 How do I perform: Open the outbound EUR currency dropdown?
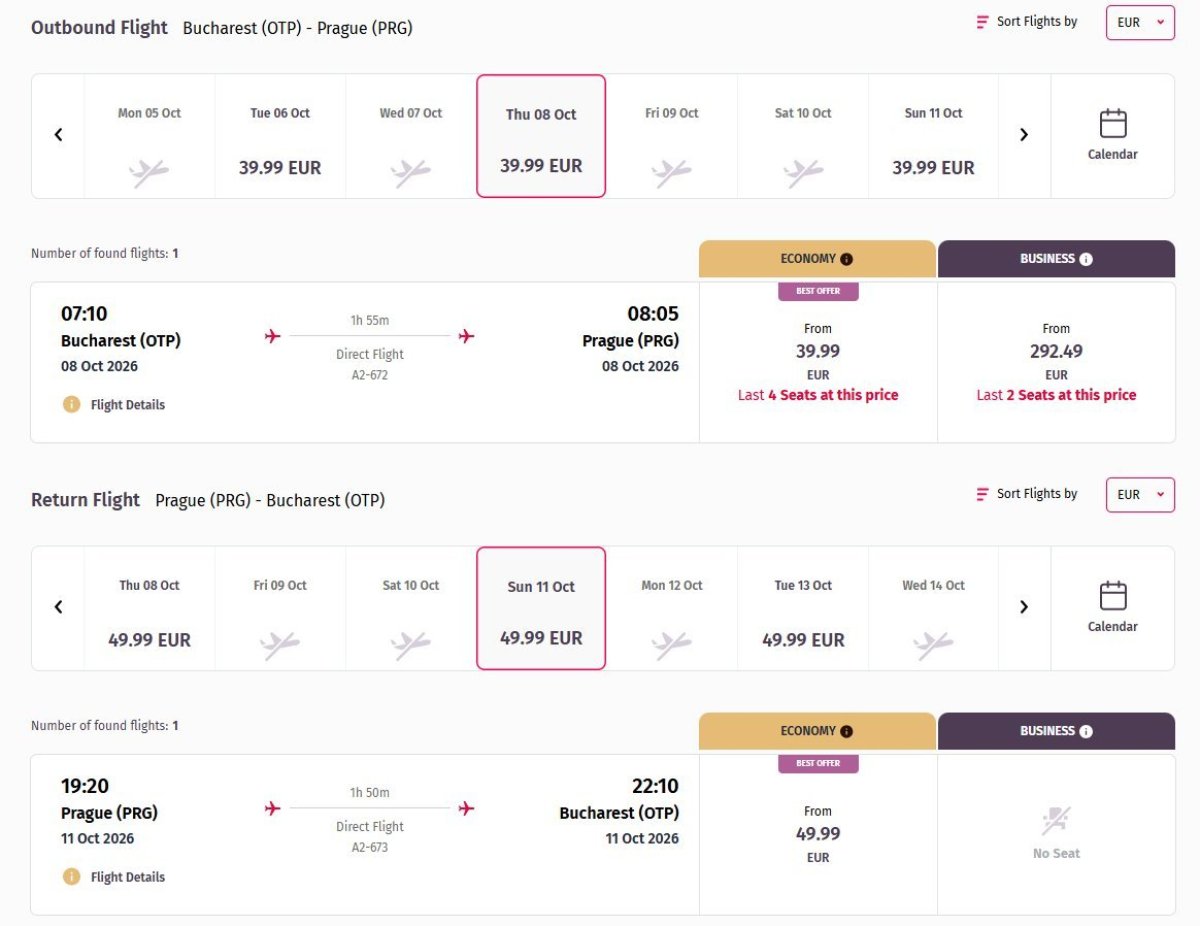coord(1140,22)
